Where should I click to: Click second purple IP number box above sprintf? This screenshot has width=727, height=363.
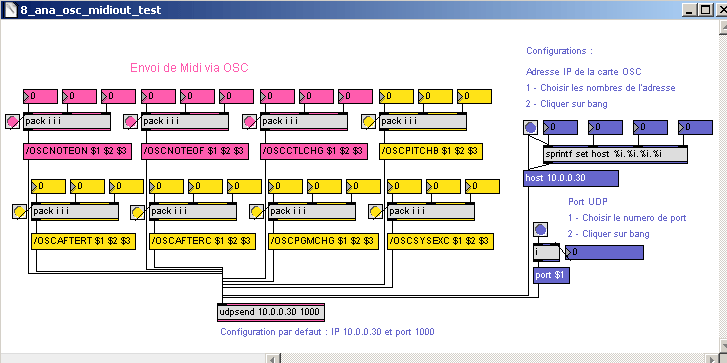(x=606, y=127)
